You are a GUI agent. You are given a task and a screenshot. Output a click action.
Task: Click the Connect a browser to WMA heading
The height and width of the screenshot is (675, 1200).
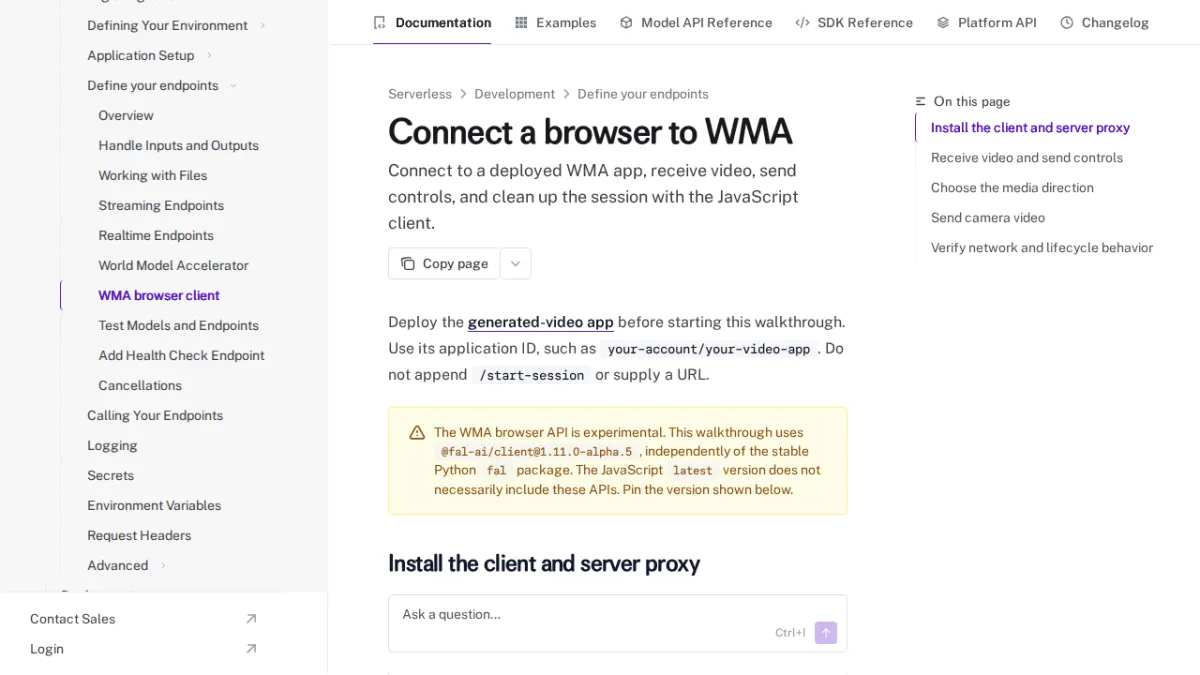pos(590,132)
